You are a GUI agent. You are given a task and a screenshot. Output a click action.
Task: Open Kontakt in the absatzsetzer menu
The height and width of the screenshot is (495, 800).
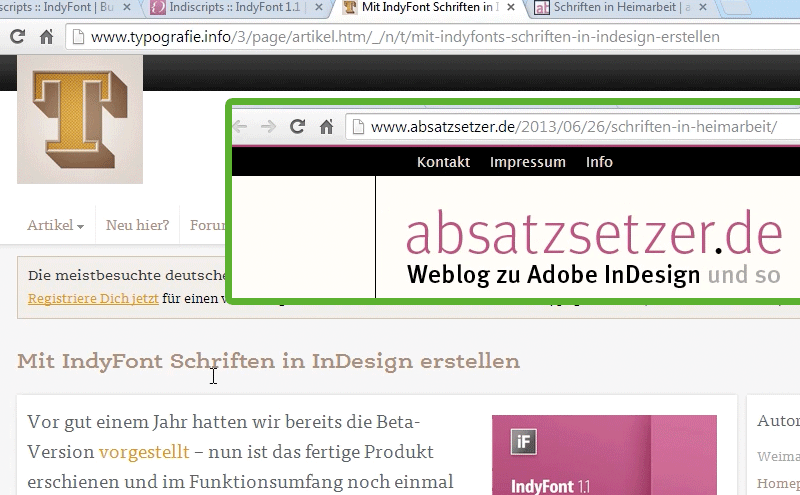click(443, 162)
